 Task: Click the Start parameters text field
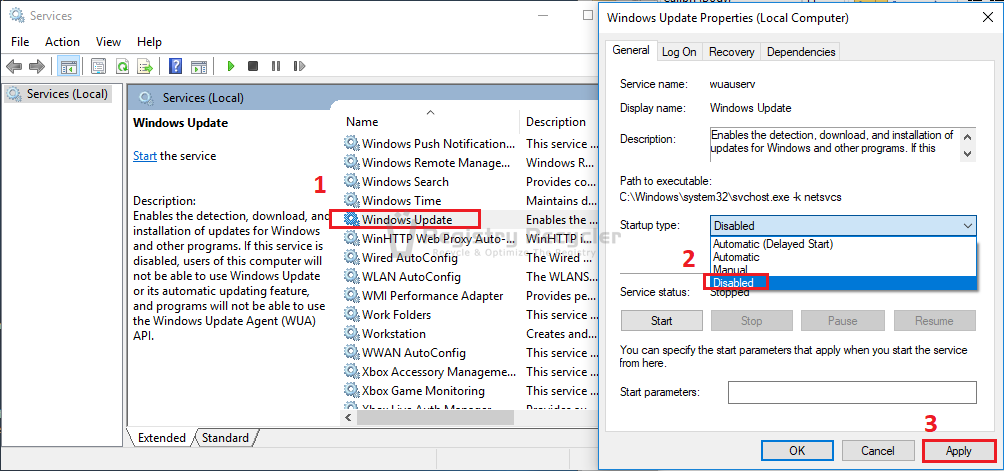click(852, 392)
